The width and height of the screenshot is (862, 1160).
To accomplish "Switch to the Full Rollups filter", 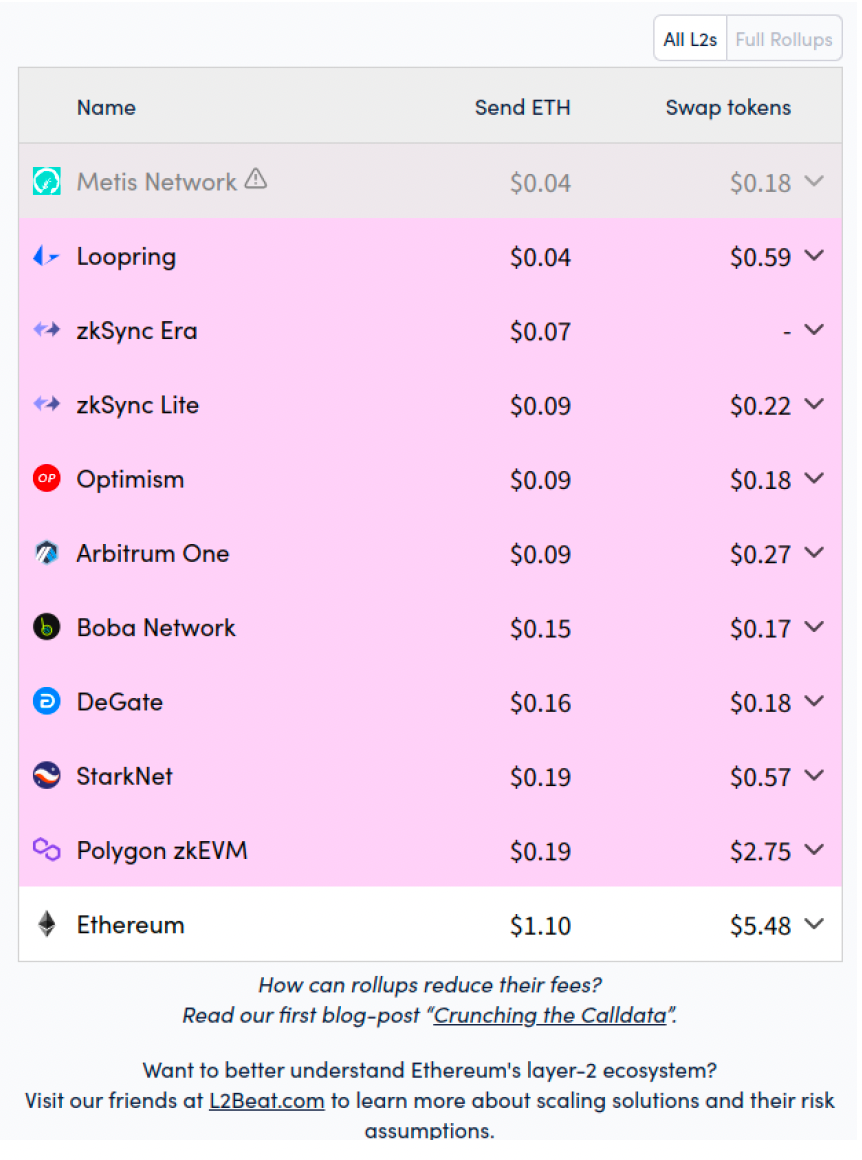I will pyautogui.click(x=784, y=39).
